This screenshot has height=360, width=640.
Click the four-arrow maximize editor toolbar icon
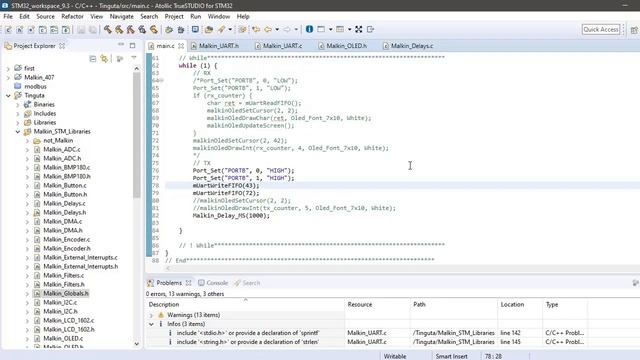358,29
